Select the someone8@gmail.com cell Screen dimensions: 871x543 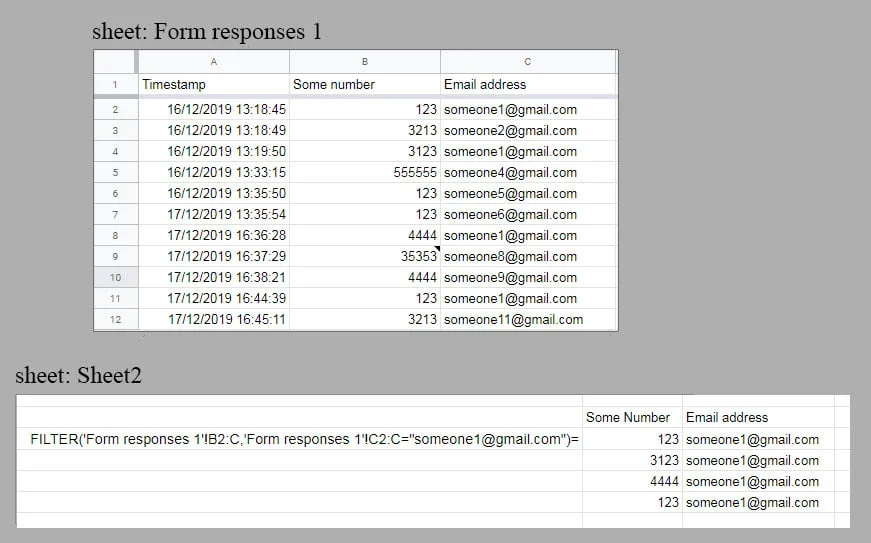528,257
